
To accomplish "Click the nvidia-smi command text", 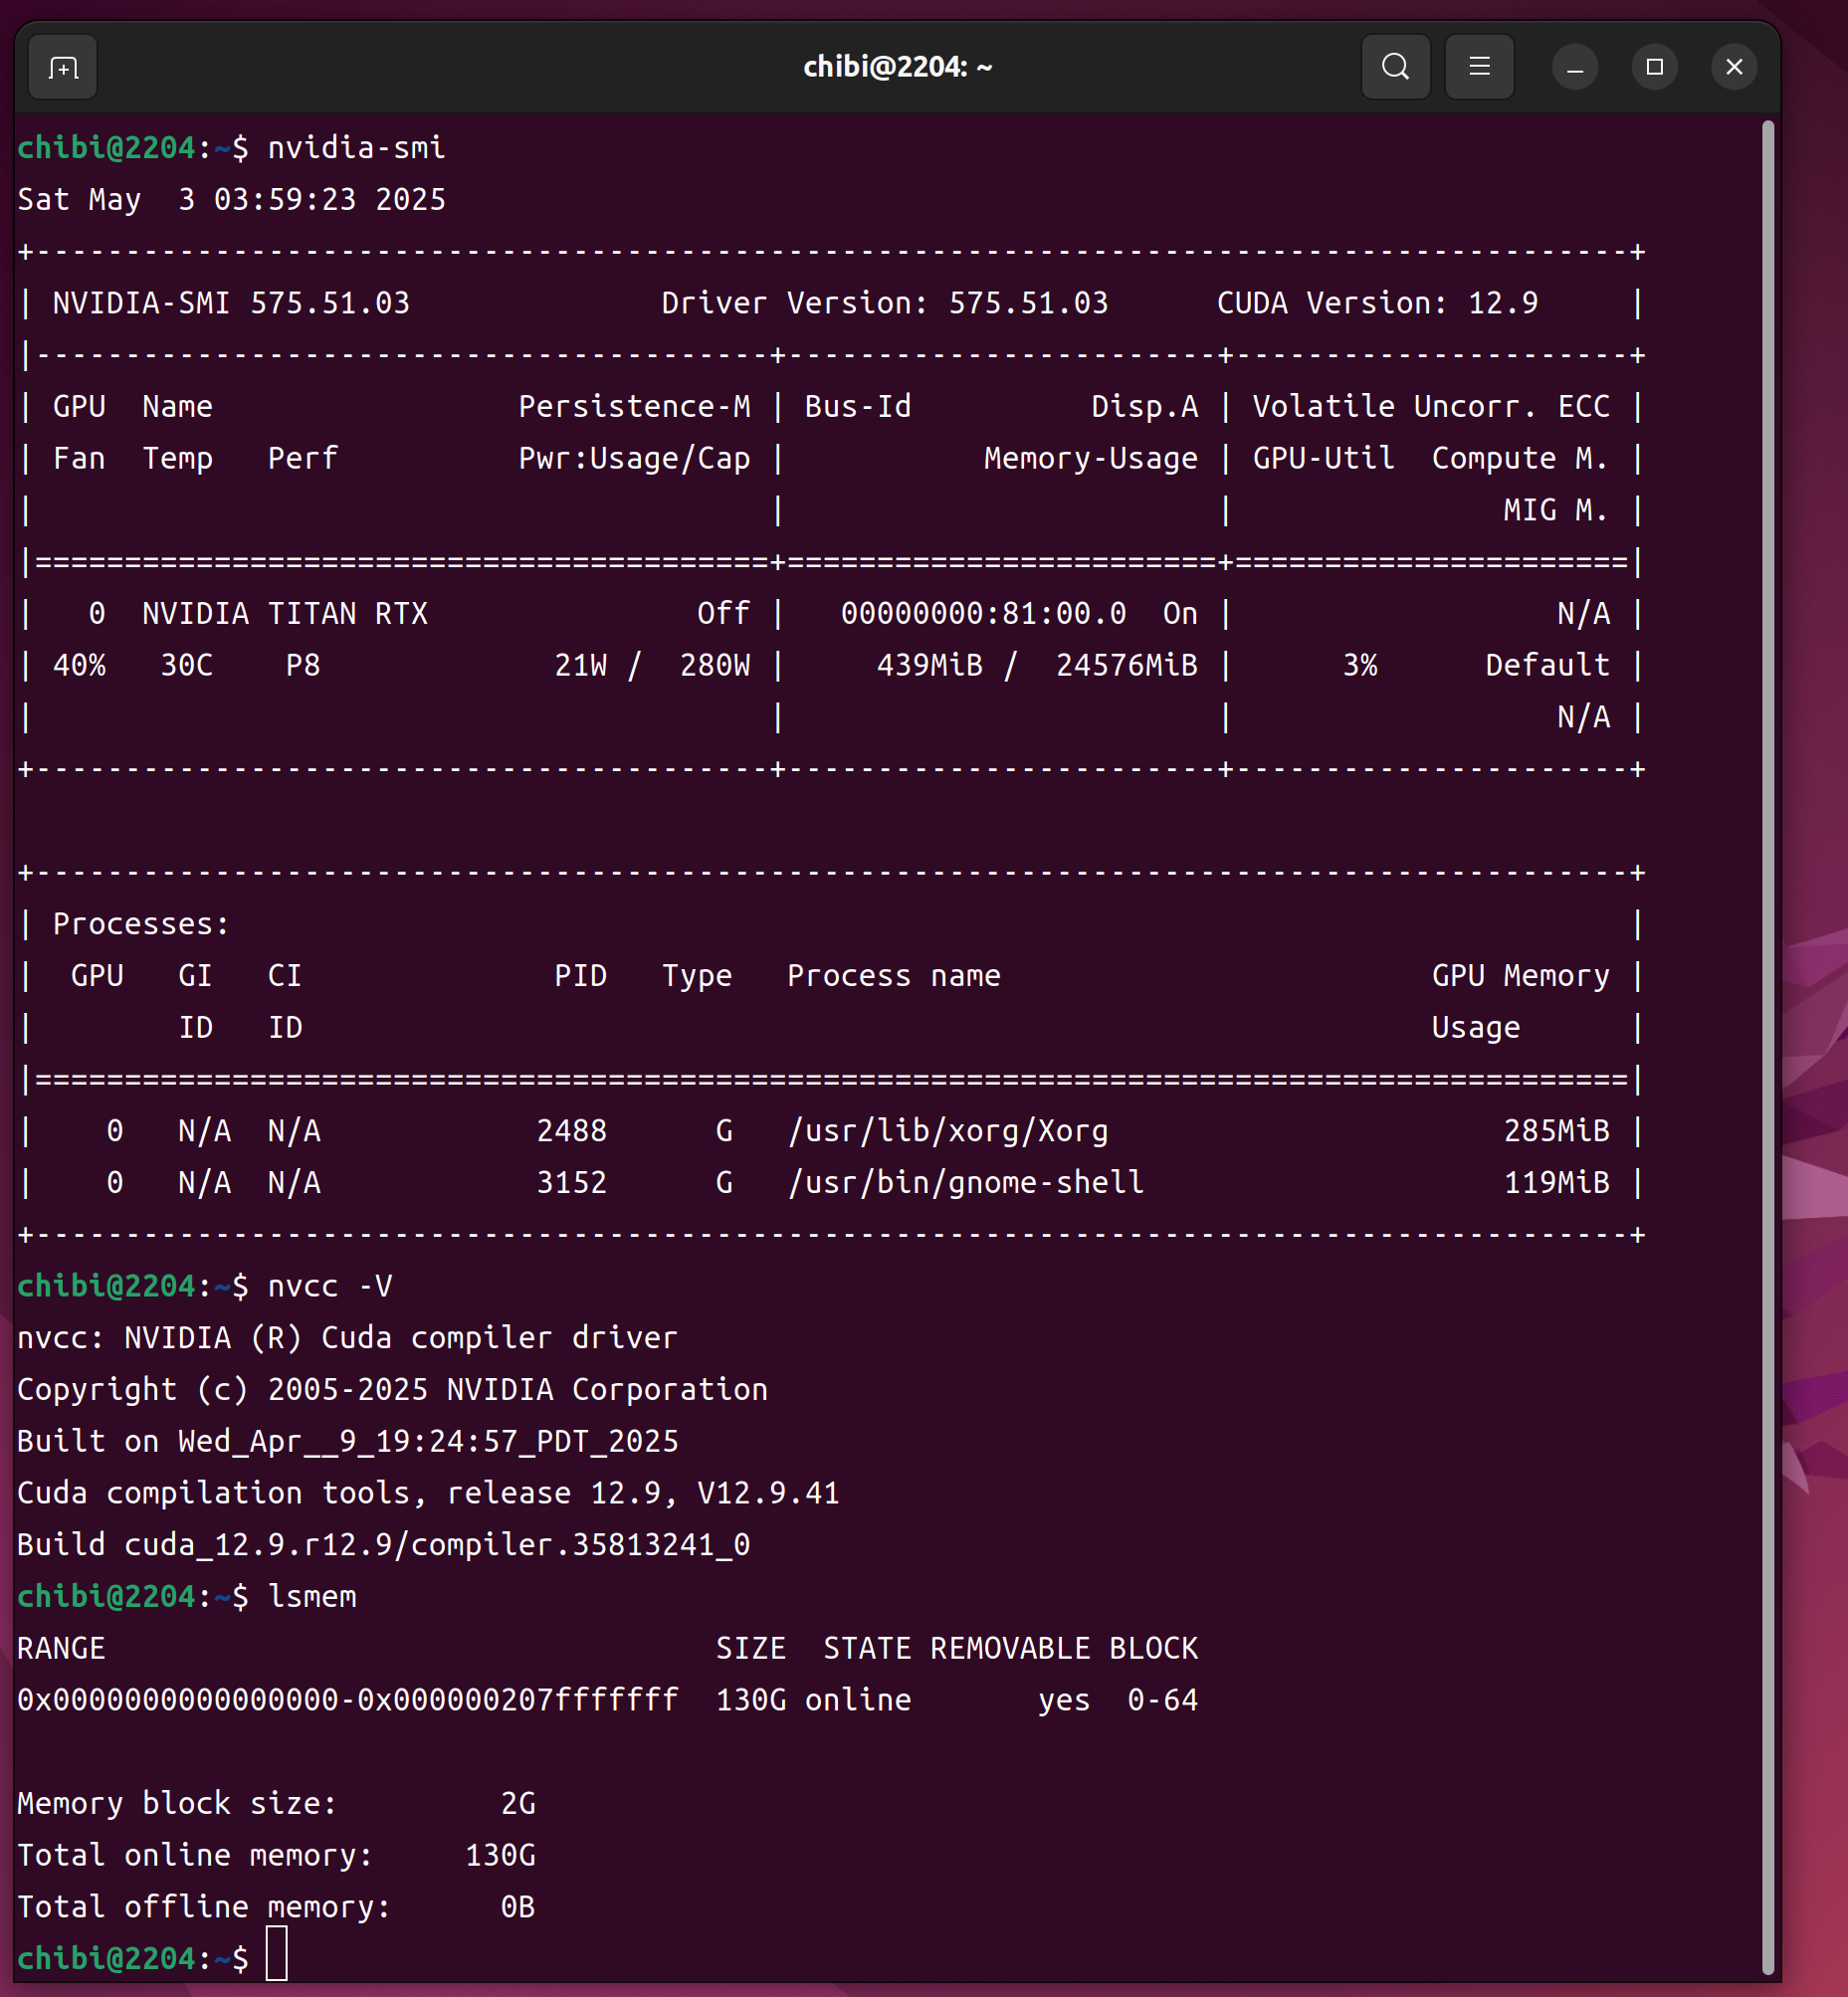I will pos(356,148).
